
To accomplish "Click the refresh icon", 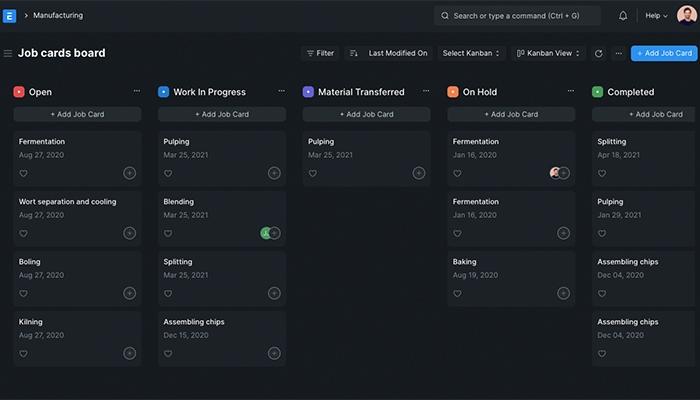I will (599, 54).
